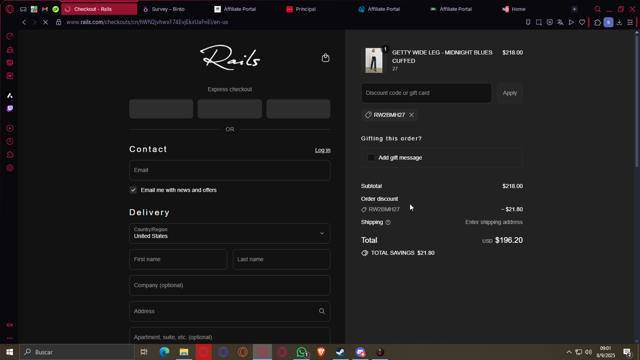Screen dimensions: 640x360
Task: Apply the discount code
Action: [x=509, y=93]
